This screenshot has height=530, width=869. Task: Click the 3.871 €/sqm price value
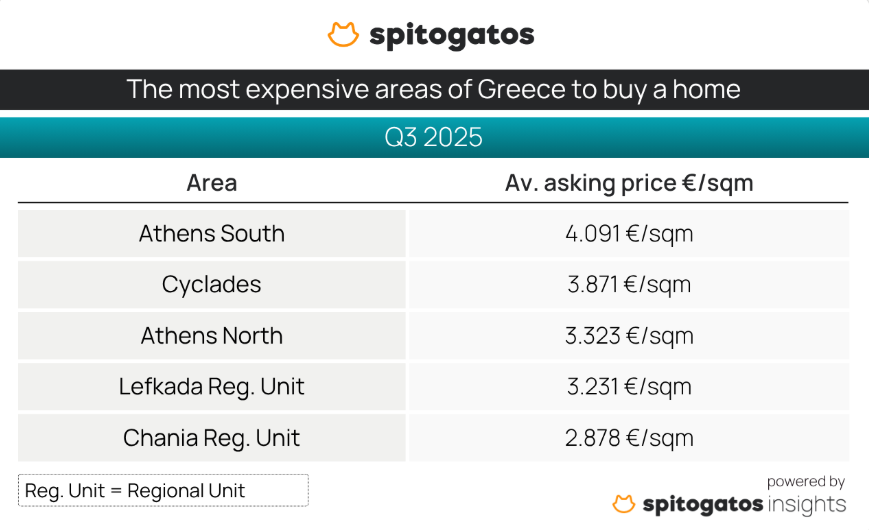point(628,285)
